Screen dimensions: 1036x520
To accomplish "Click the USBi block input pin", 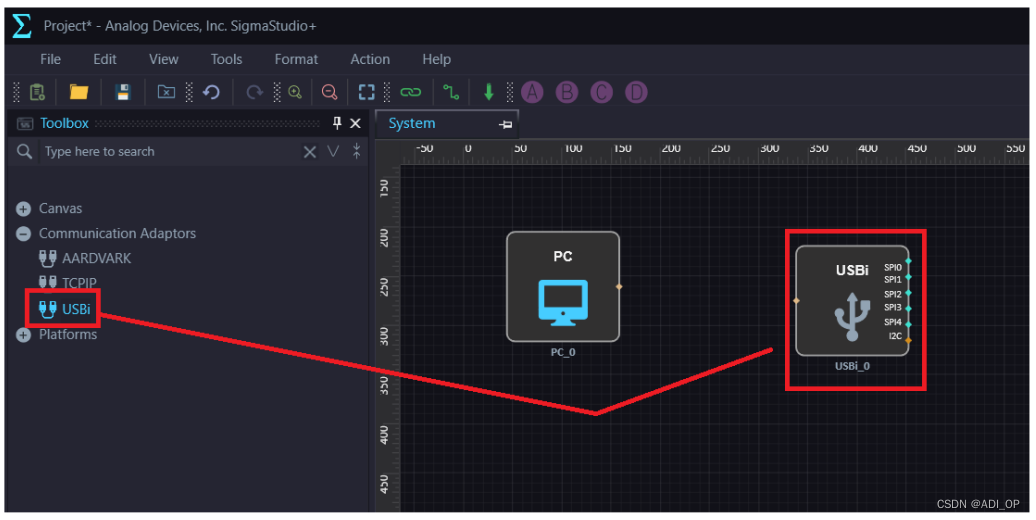I will click(x=796, y=301).
